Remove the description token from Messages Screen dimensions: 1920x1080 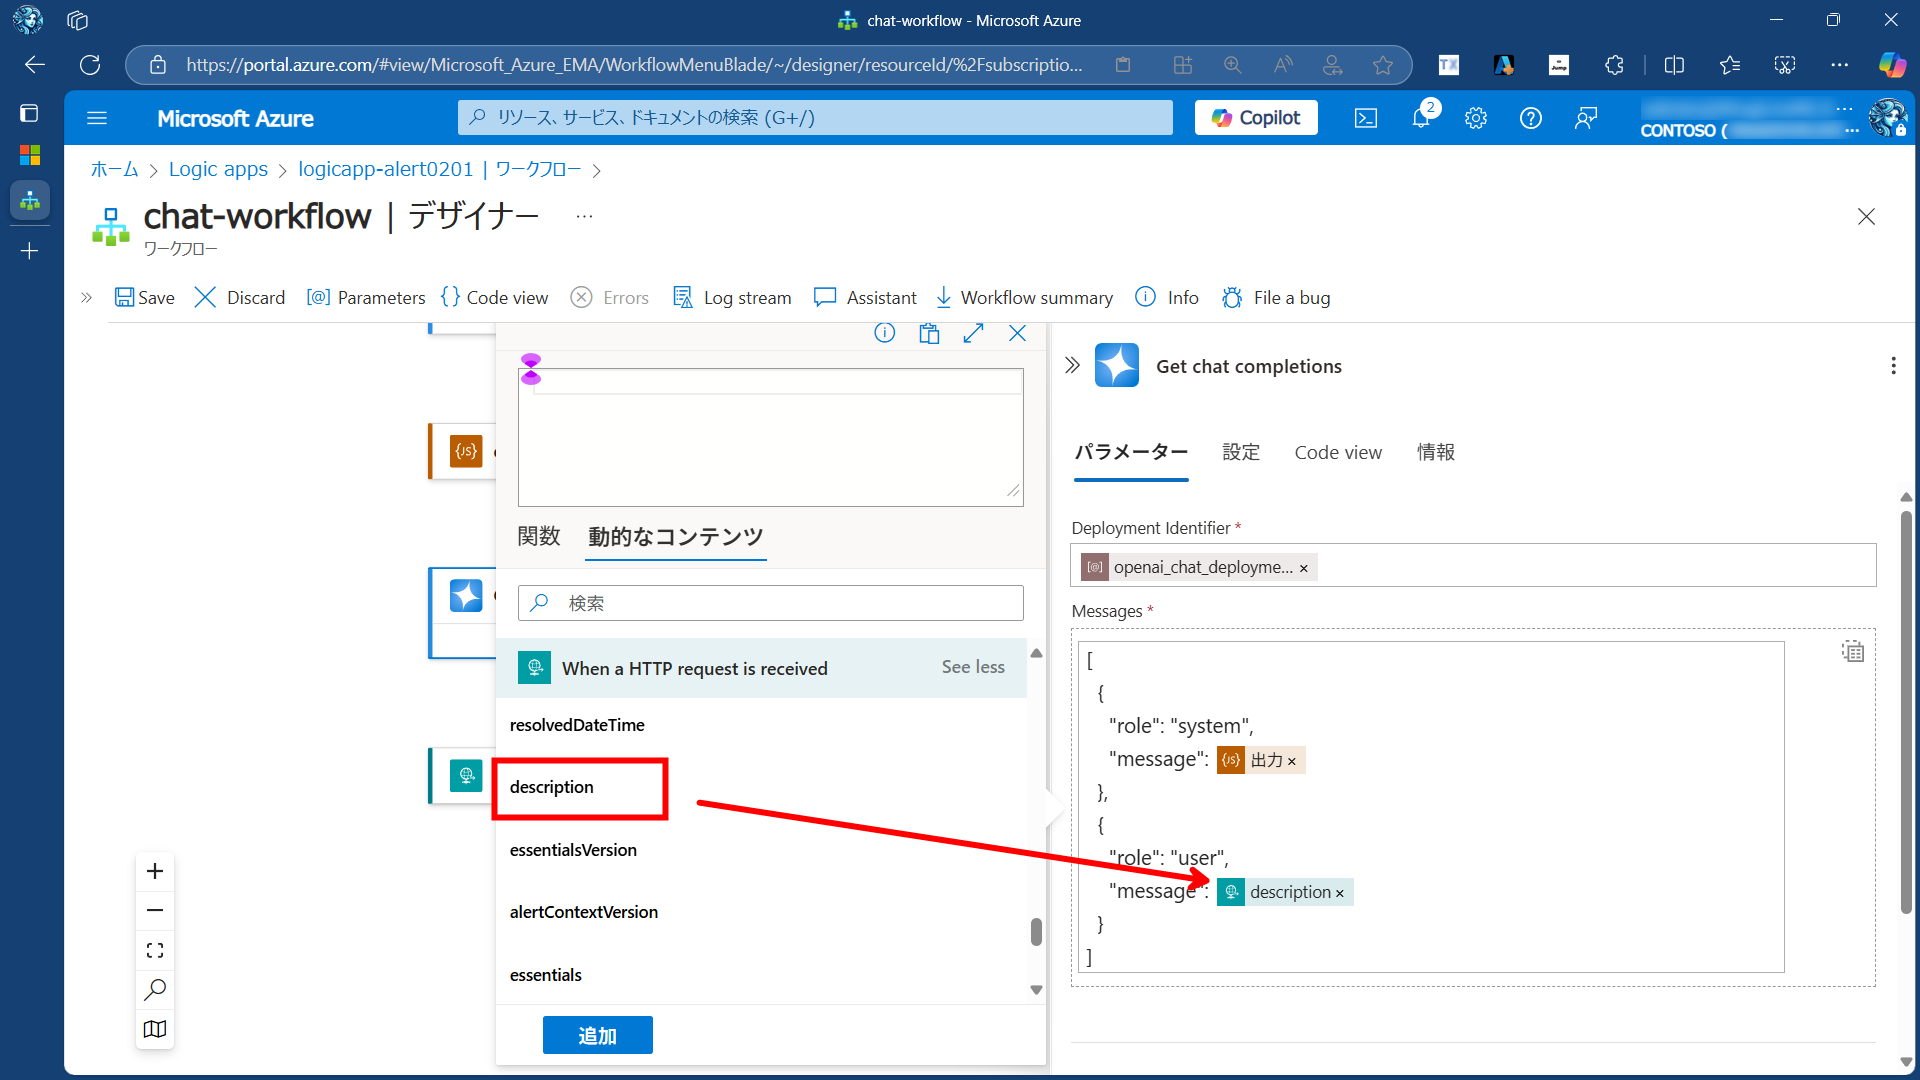[x=1340, y=893]
